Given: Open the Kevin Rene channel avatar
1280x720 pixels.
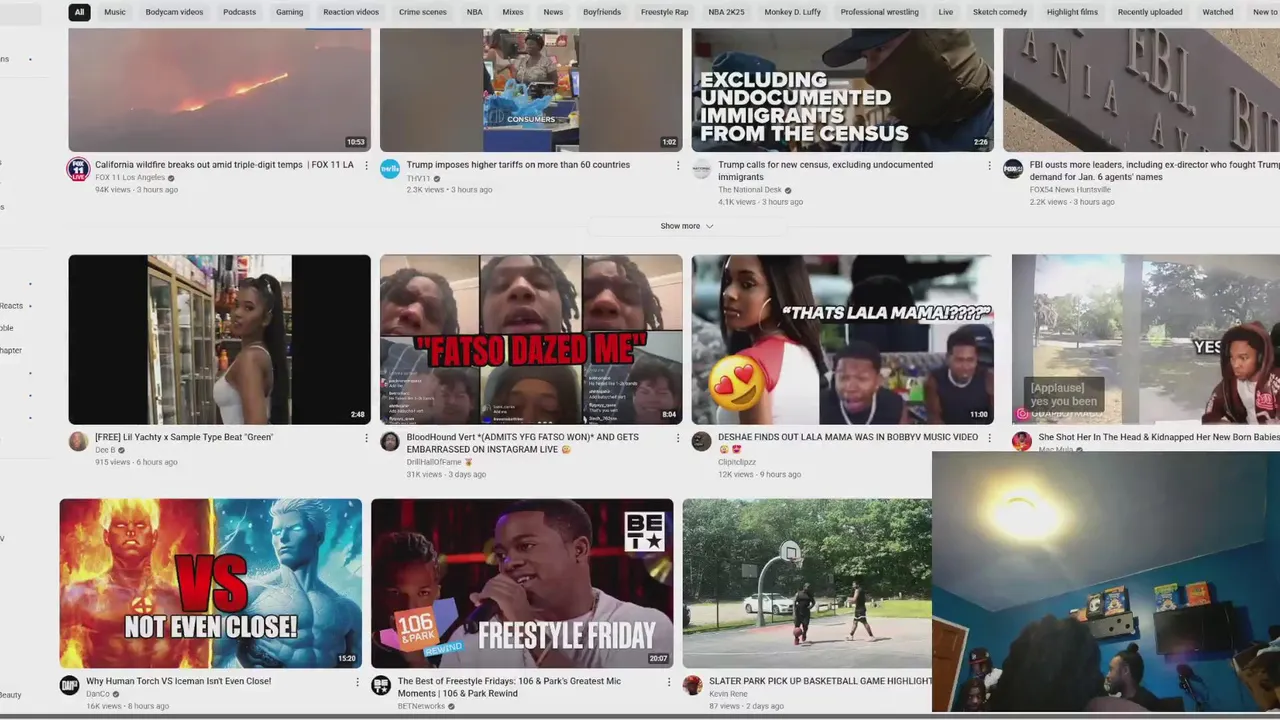Looking at the screenshot, I should click(693, 685).
